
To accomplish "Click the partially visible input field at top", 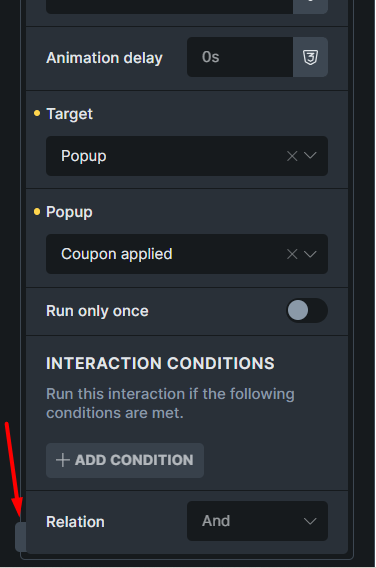I will tap(170, 5).
